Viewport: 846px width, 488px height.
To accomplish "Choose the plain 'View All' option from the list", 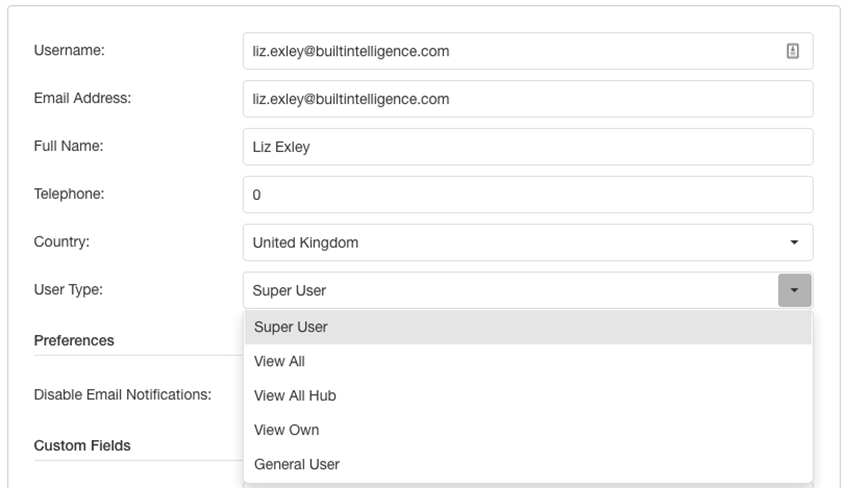I will pyautogui.click(x=528, y=362).
